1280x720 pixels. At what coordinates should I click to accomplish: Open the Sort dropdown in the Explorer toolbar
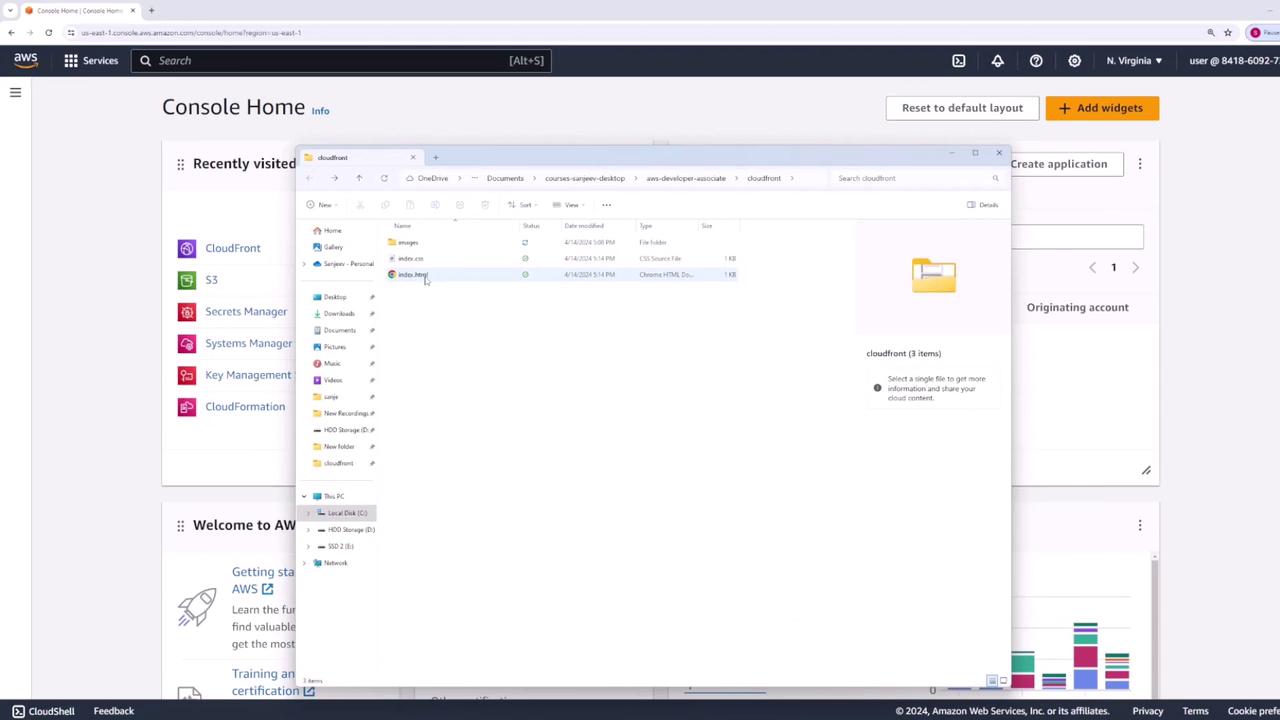(x=520, y=205)
